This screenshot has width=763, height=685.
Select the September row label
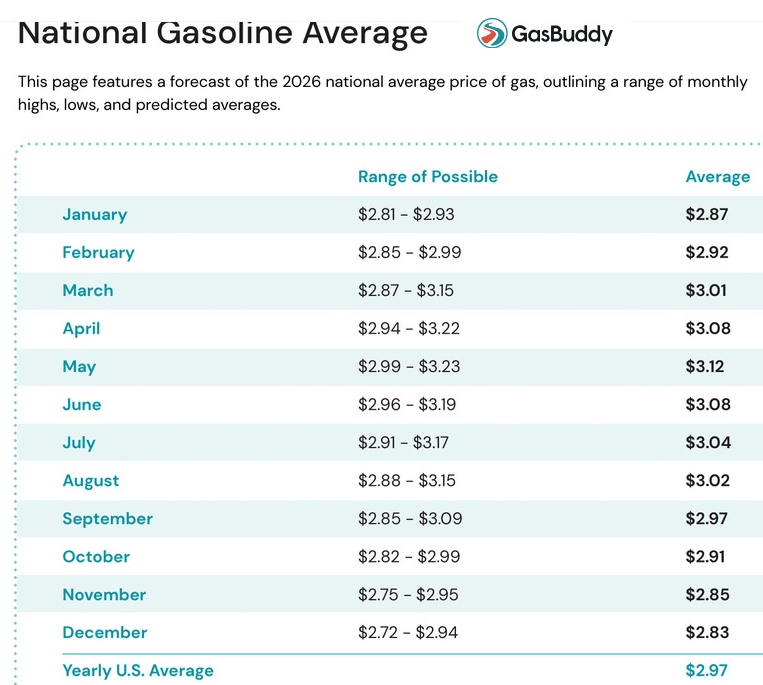108,519
